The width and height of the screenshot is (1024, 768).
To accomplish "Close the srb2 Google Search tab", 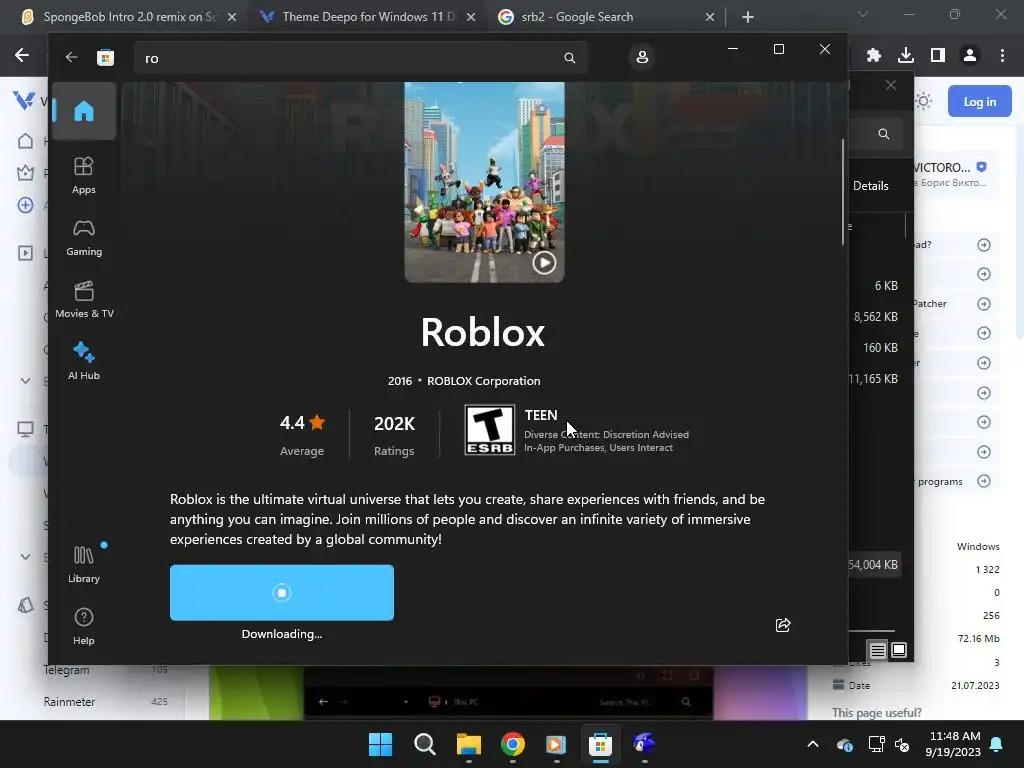I will tap(710, 17).
